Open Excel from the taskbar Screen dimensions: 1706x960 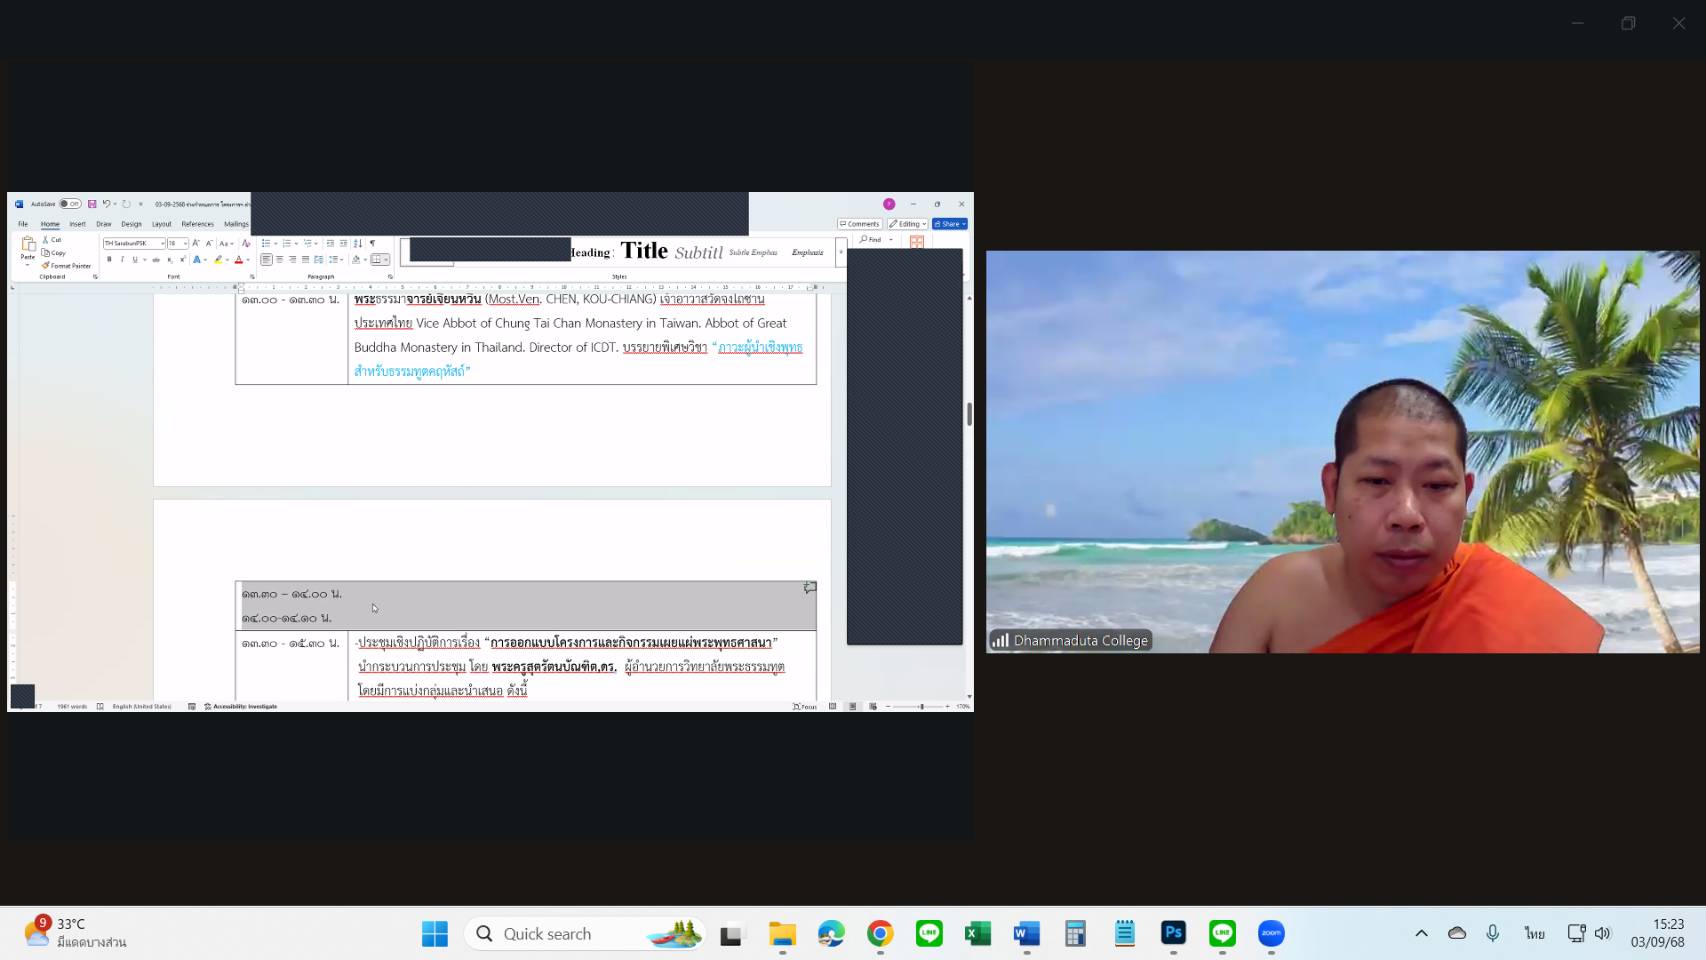tap(978, 934)
